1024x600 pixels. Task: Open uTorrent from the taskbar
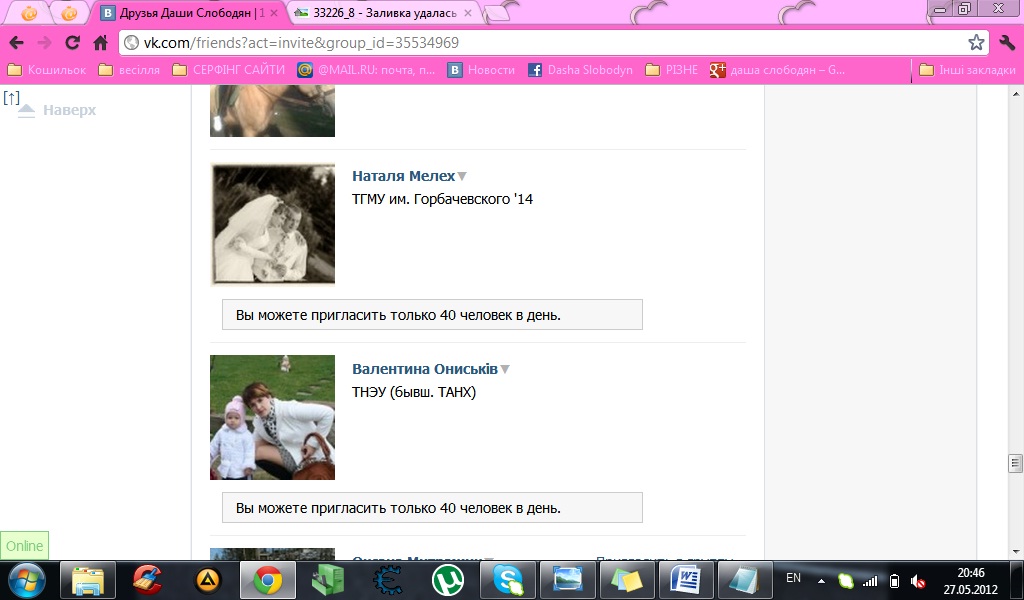(448, 580)
